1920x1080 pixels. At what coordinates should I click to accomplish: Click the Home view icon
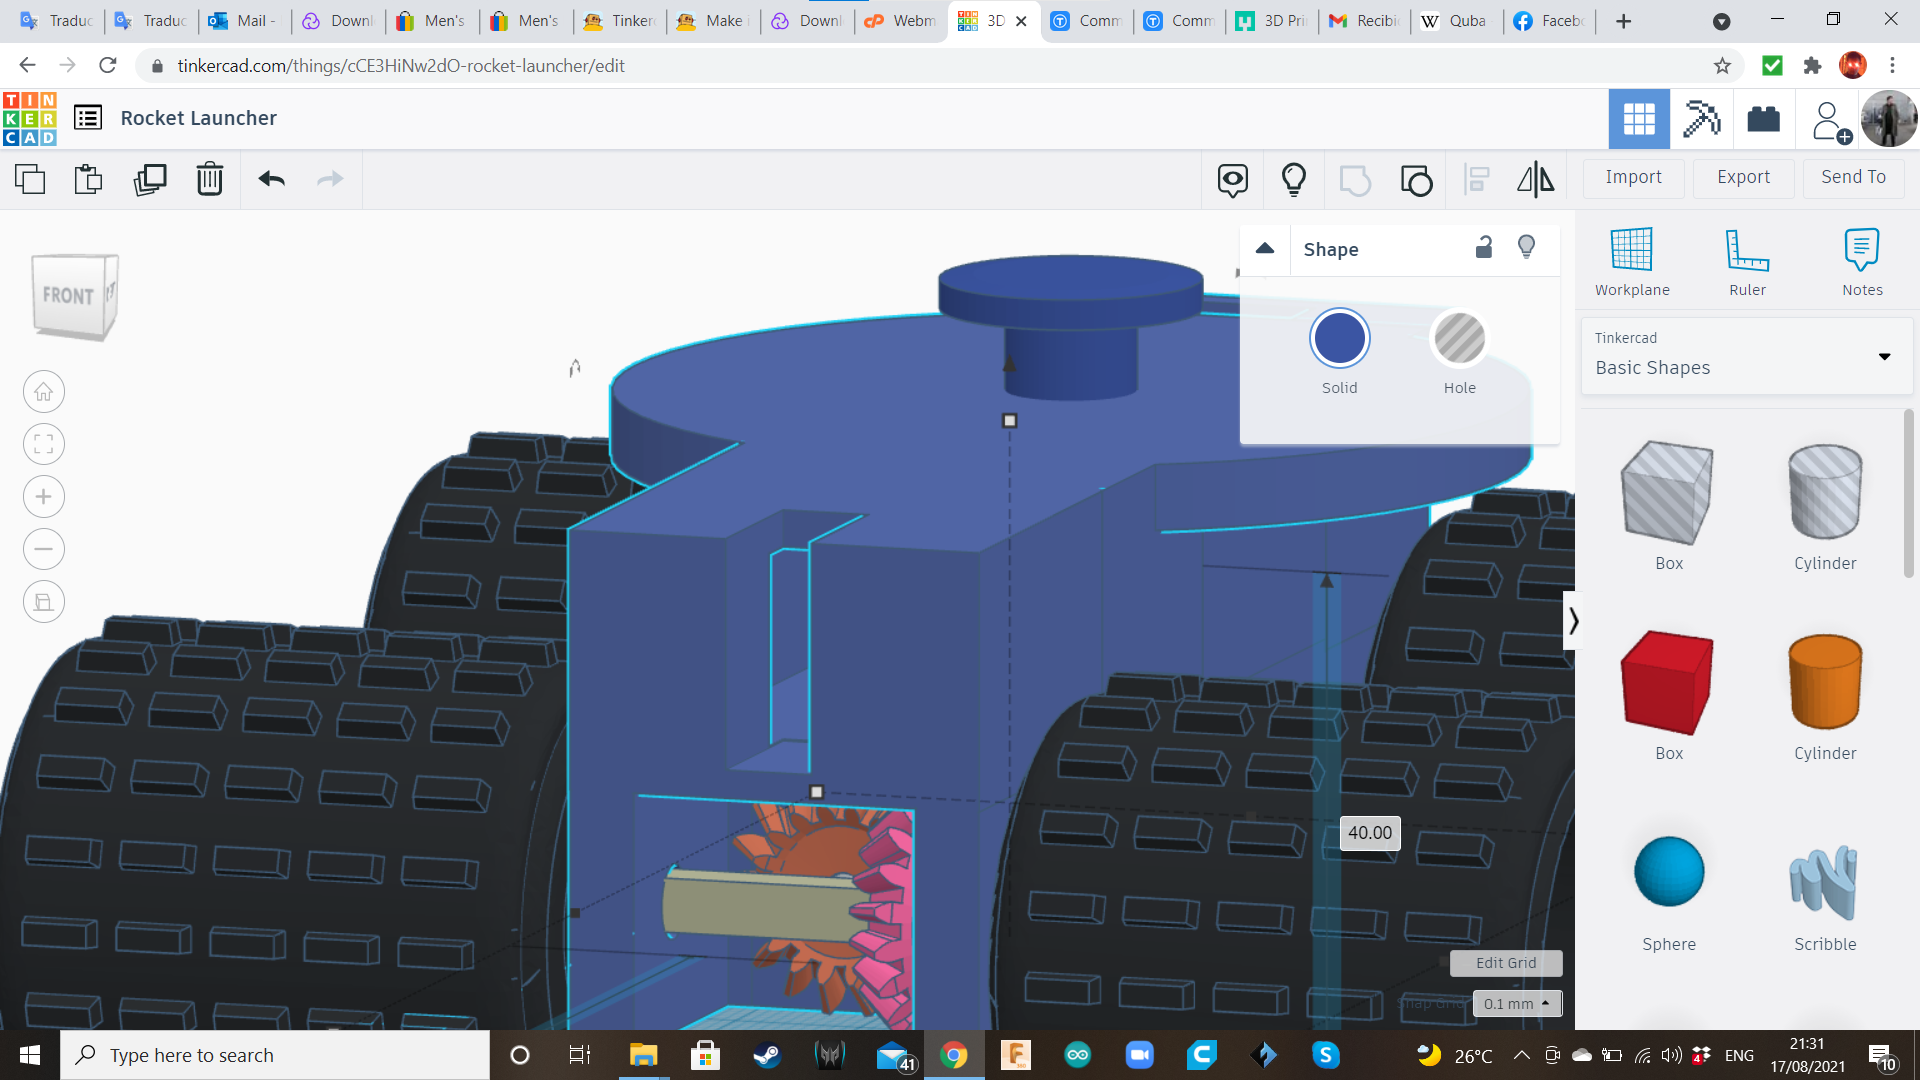click(44, 392)
